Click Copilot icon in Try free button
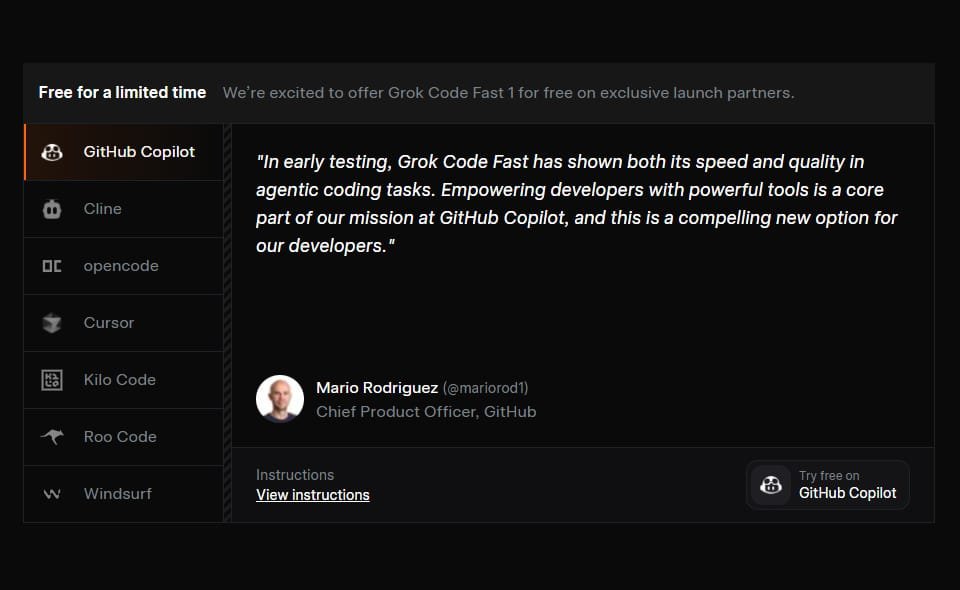Screen dimensions: 960x590 point(771,485)
